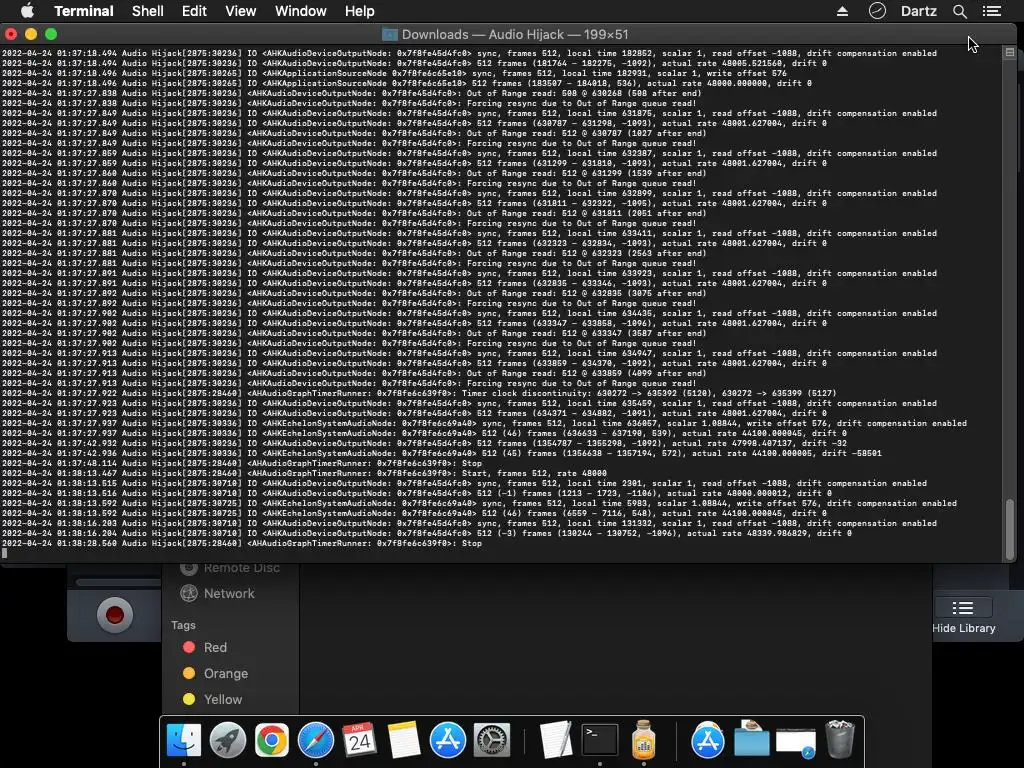Open System Preferences gear in Dock
The height and width of the screenshot is (768, 1024).
coord(491,741)
